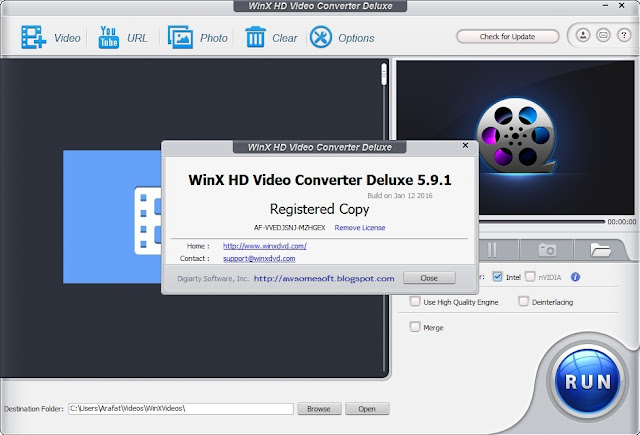Click the Clear trash can icon

click(x=256, y=37)
